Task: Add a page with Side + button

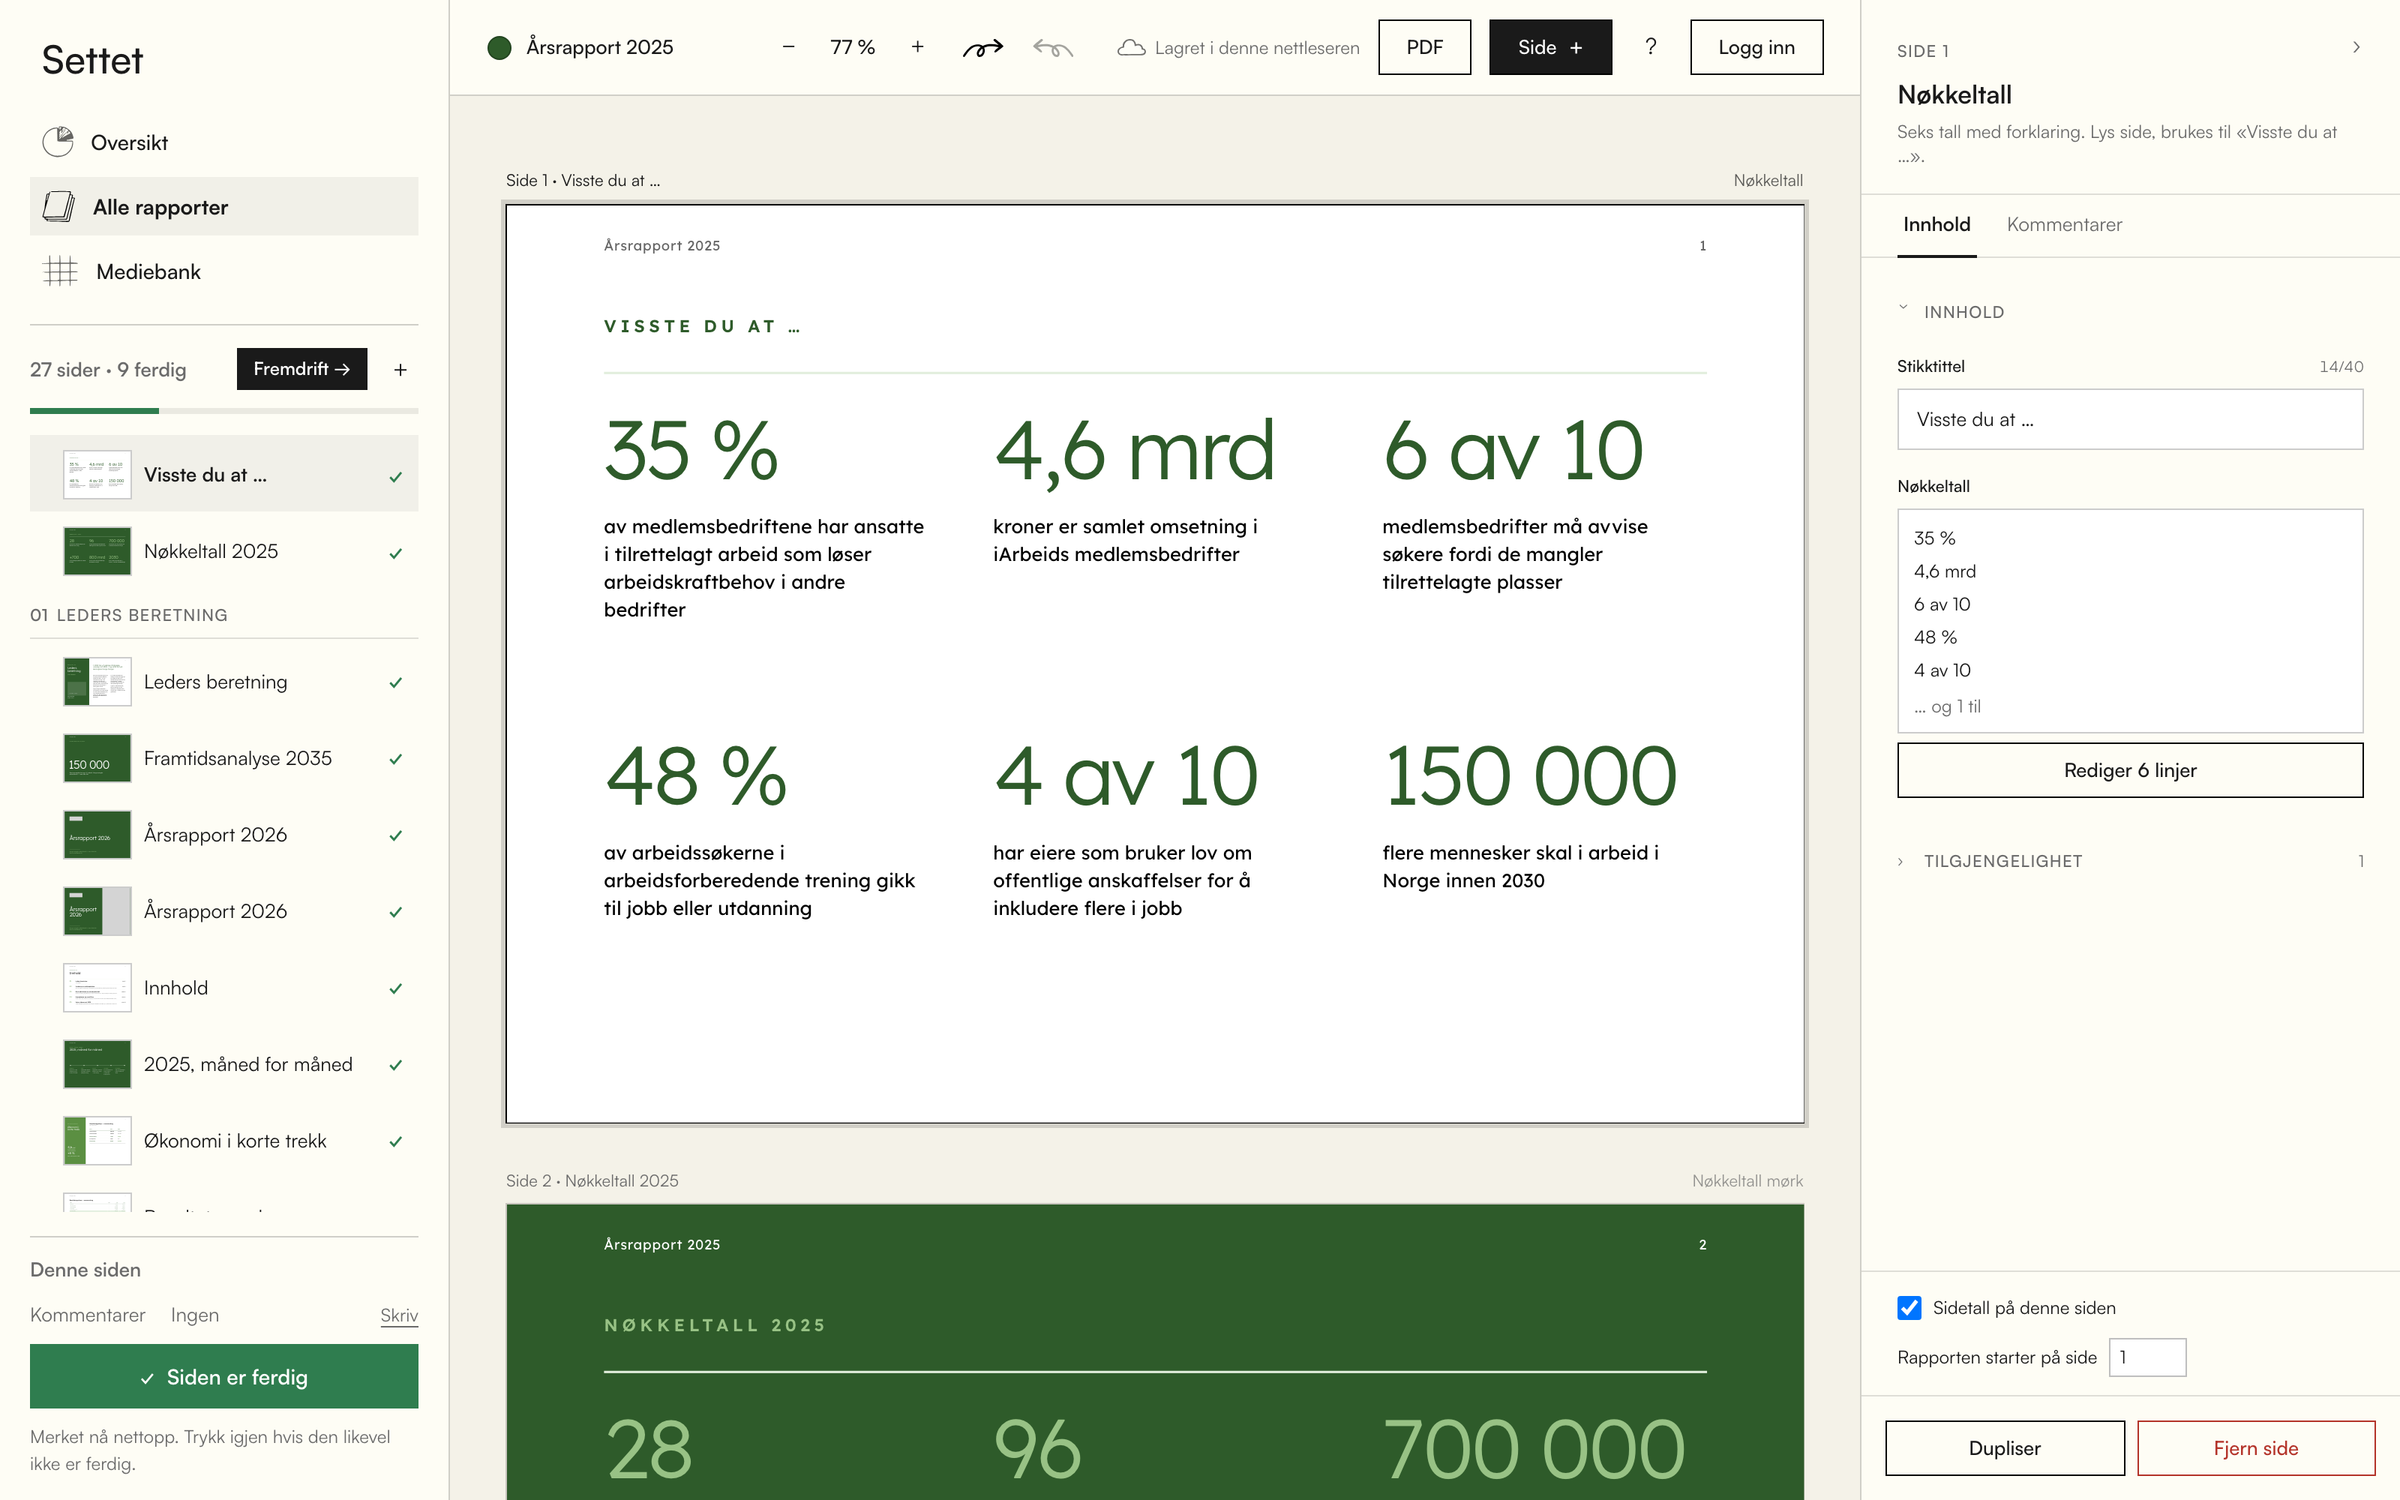Action: tap(1550, 47)
